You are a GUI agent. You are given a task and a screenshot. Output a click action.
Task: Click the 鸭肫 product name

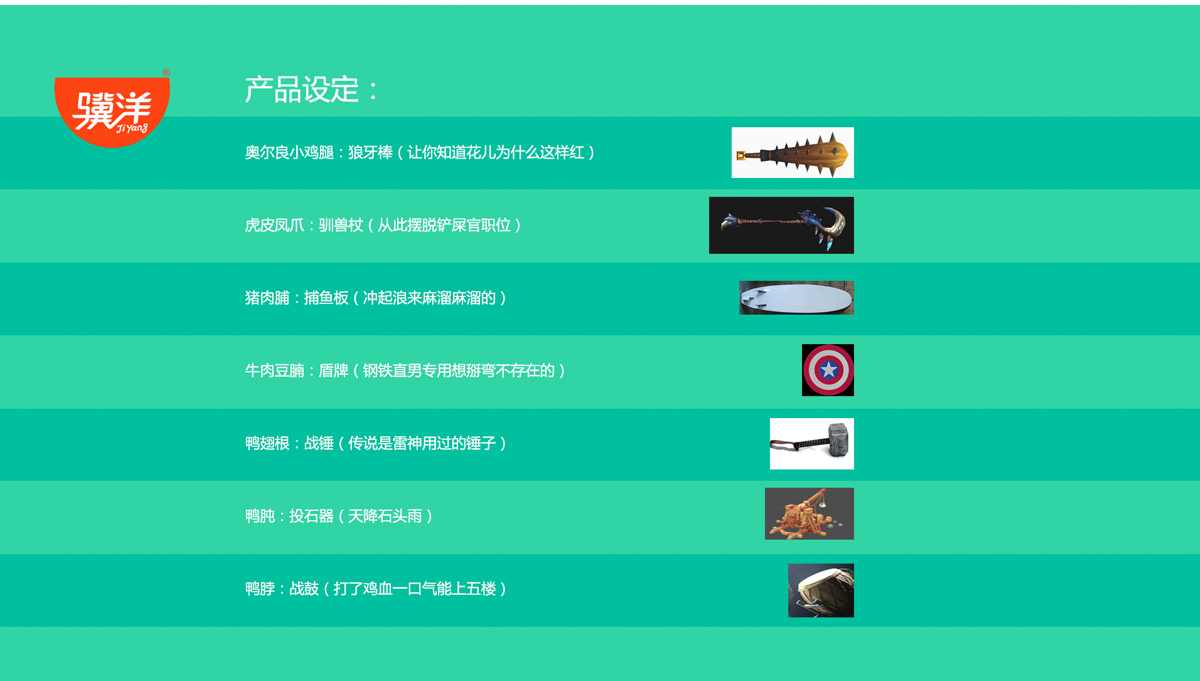tap(259, 516)
